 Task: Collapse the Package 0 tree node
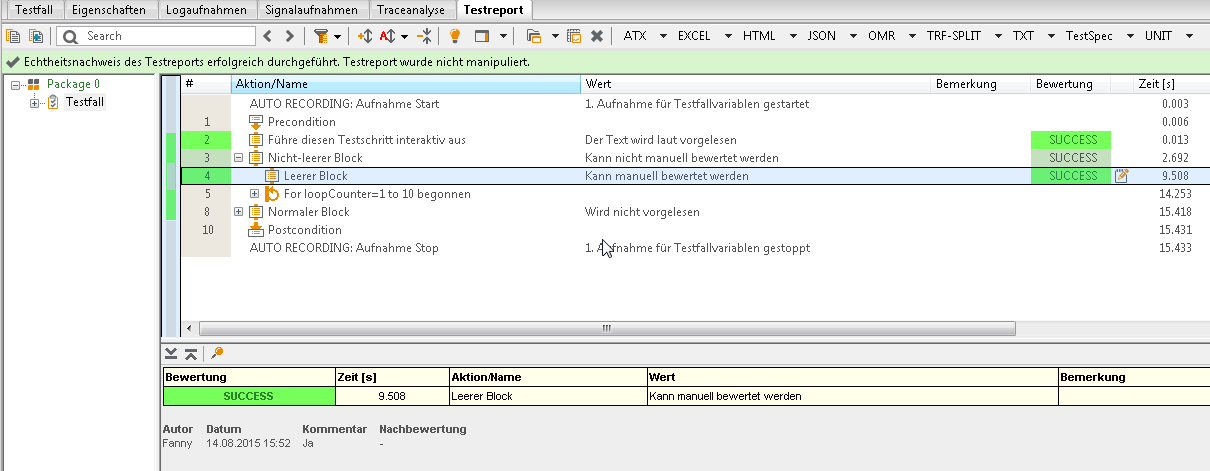pos(16,85)
